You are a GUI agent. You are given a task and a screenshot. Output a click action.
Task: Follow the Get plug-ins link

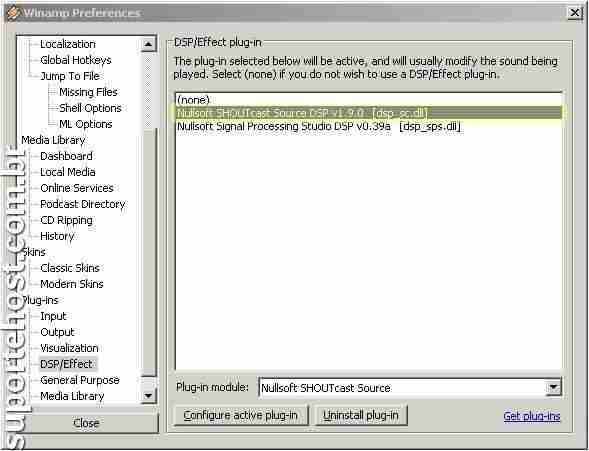click(532, 416)
